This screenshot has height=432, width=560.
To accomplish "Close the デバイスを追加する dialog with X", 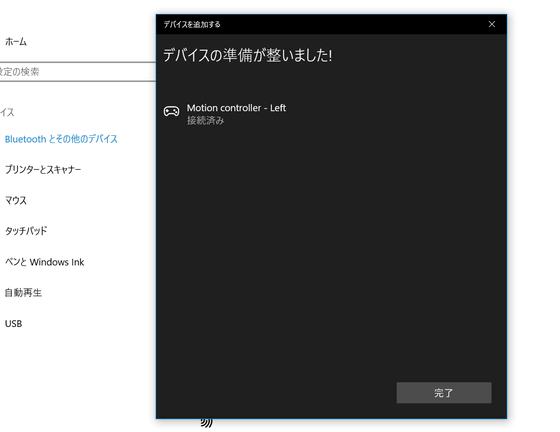I will [492, 24].
